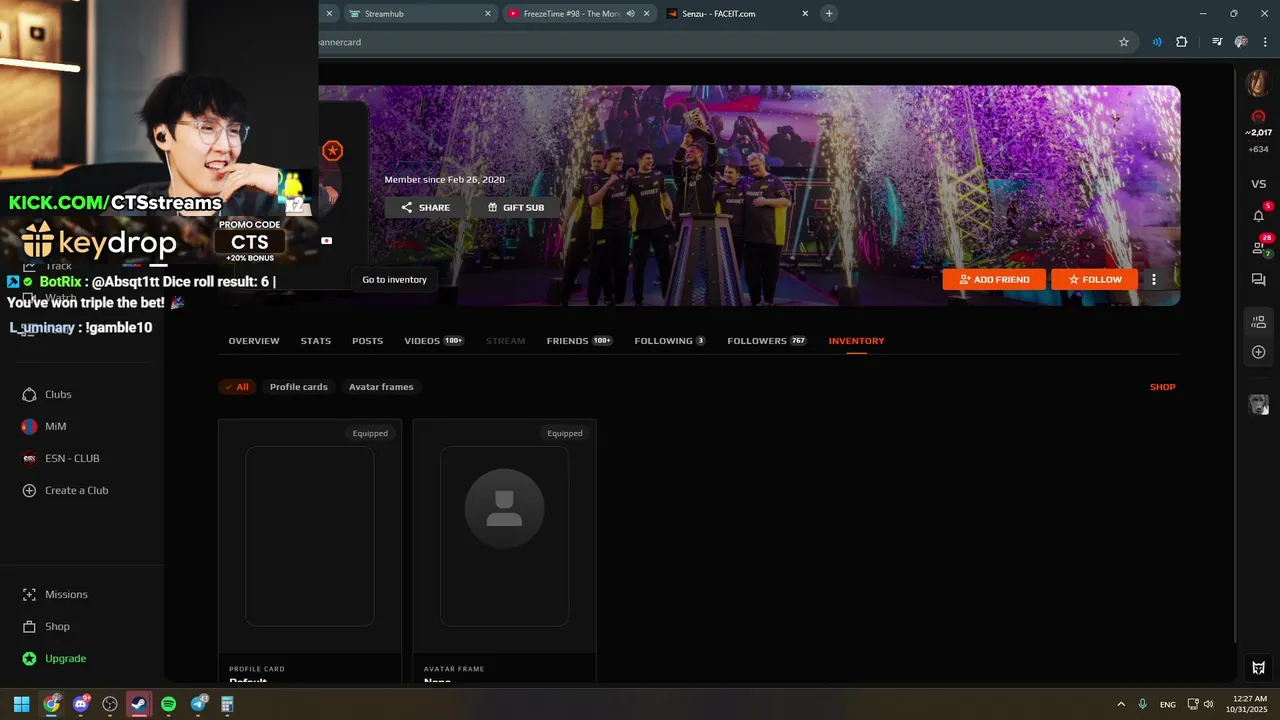Open notifications bell in right sidebar

pyautogui.click(x=1259, y=215)
